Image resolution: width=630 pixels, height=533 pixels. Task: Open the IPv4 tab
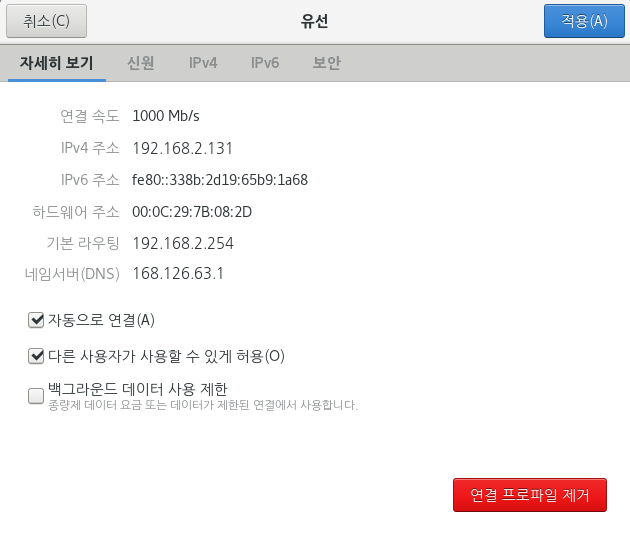(203, 63)
